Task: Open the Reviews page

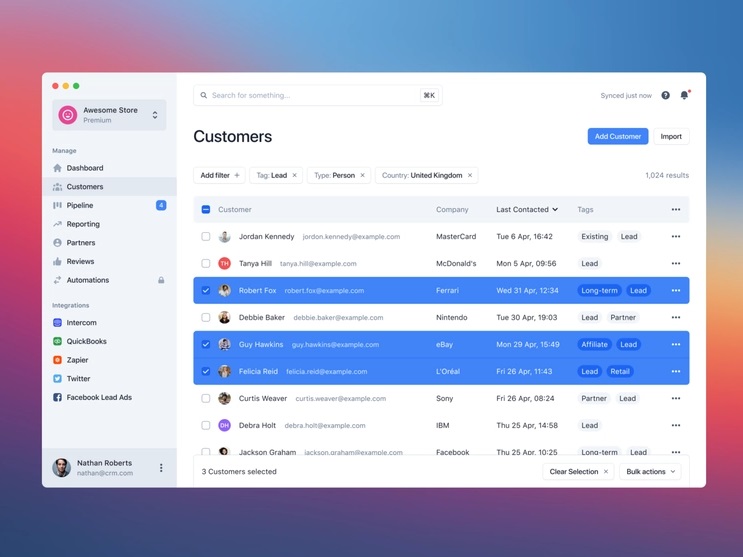Action: 109,262
